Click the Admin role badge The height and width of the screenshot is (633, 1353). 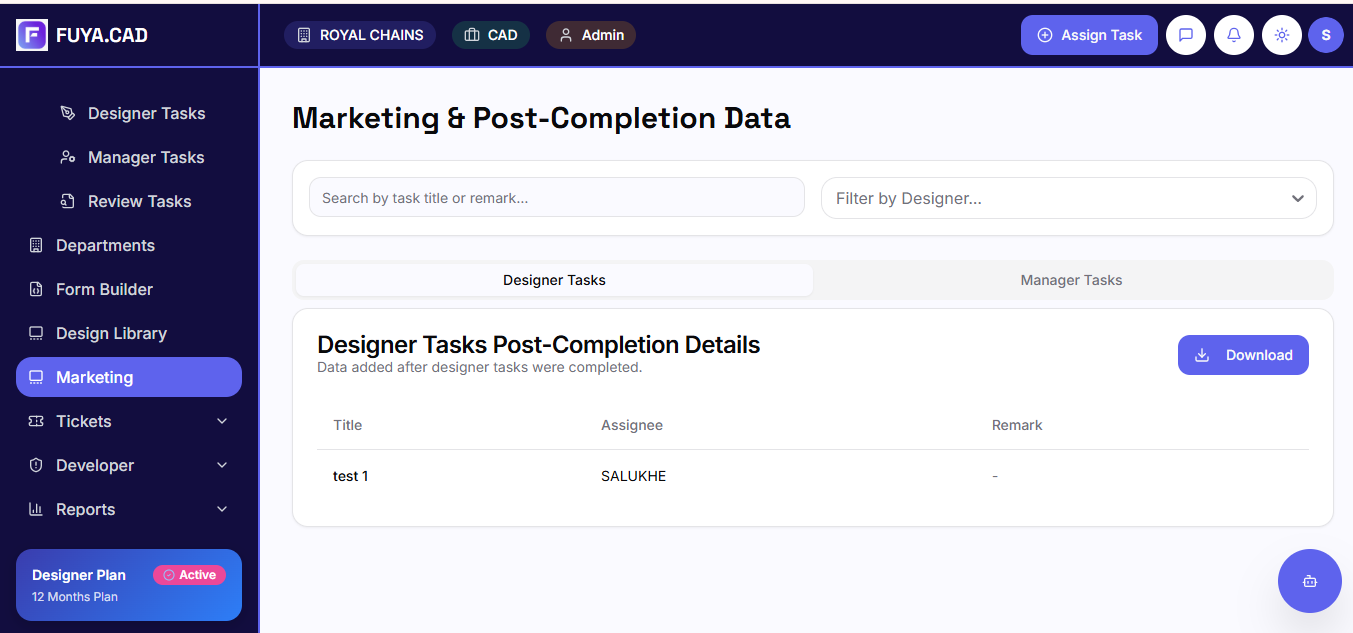point(591,35)
